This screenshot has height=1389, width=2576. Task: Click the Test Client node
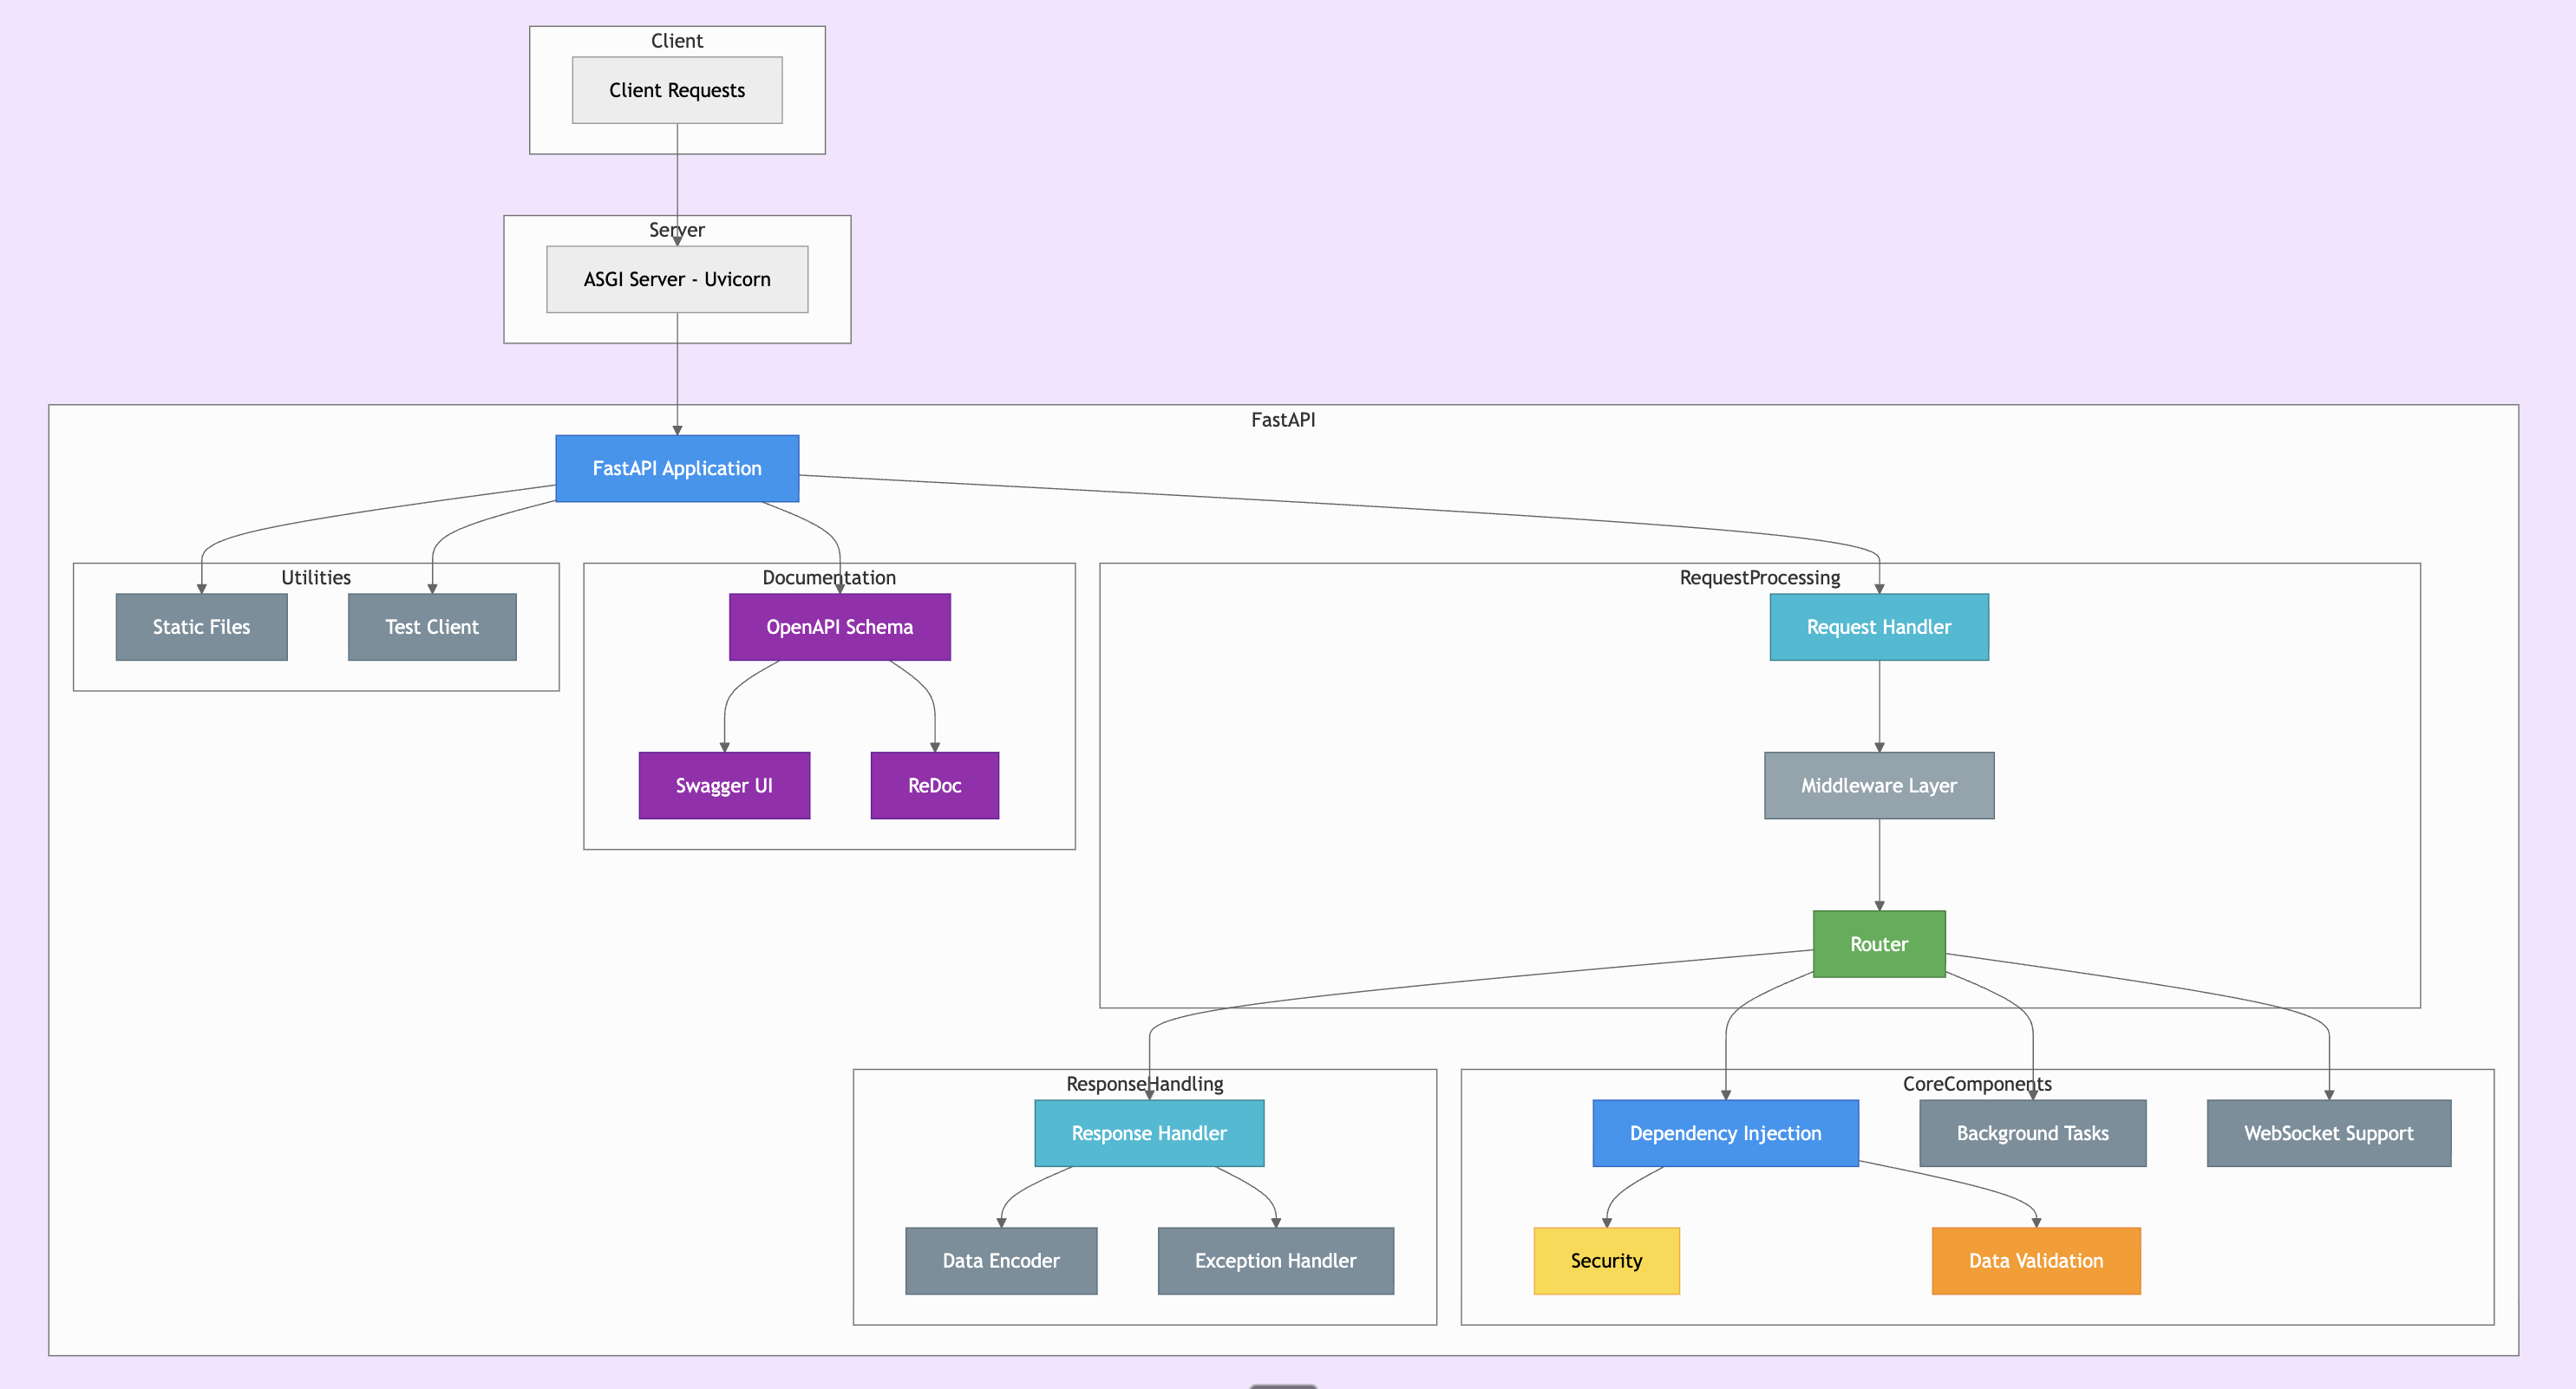click(432, 627)
